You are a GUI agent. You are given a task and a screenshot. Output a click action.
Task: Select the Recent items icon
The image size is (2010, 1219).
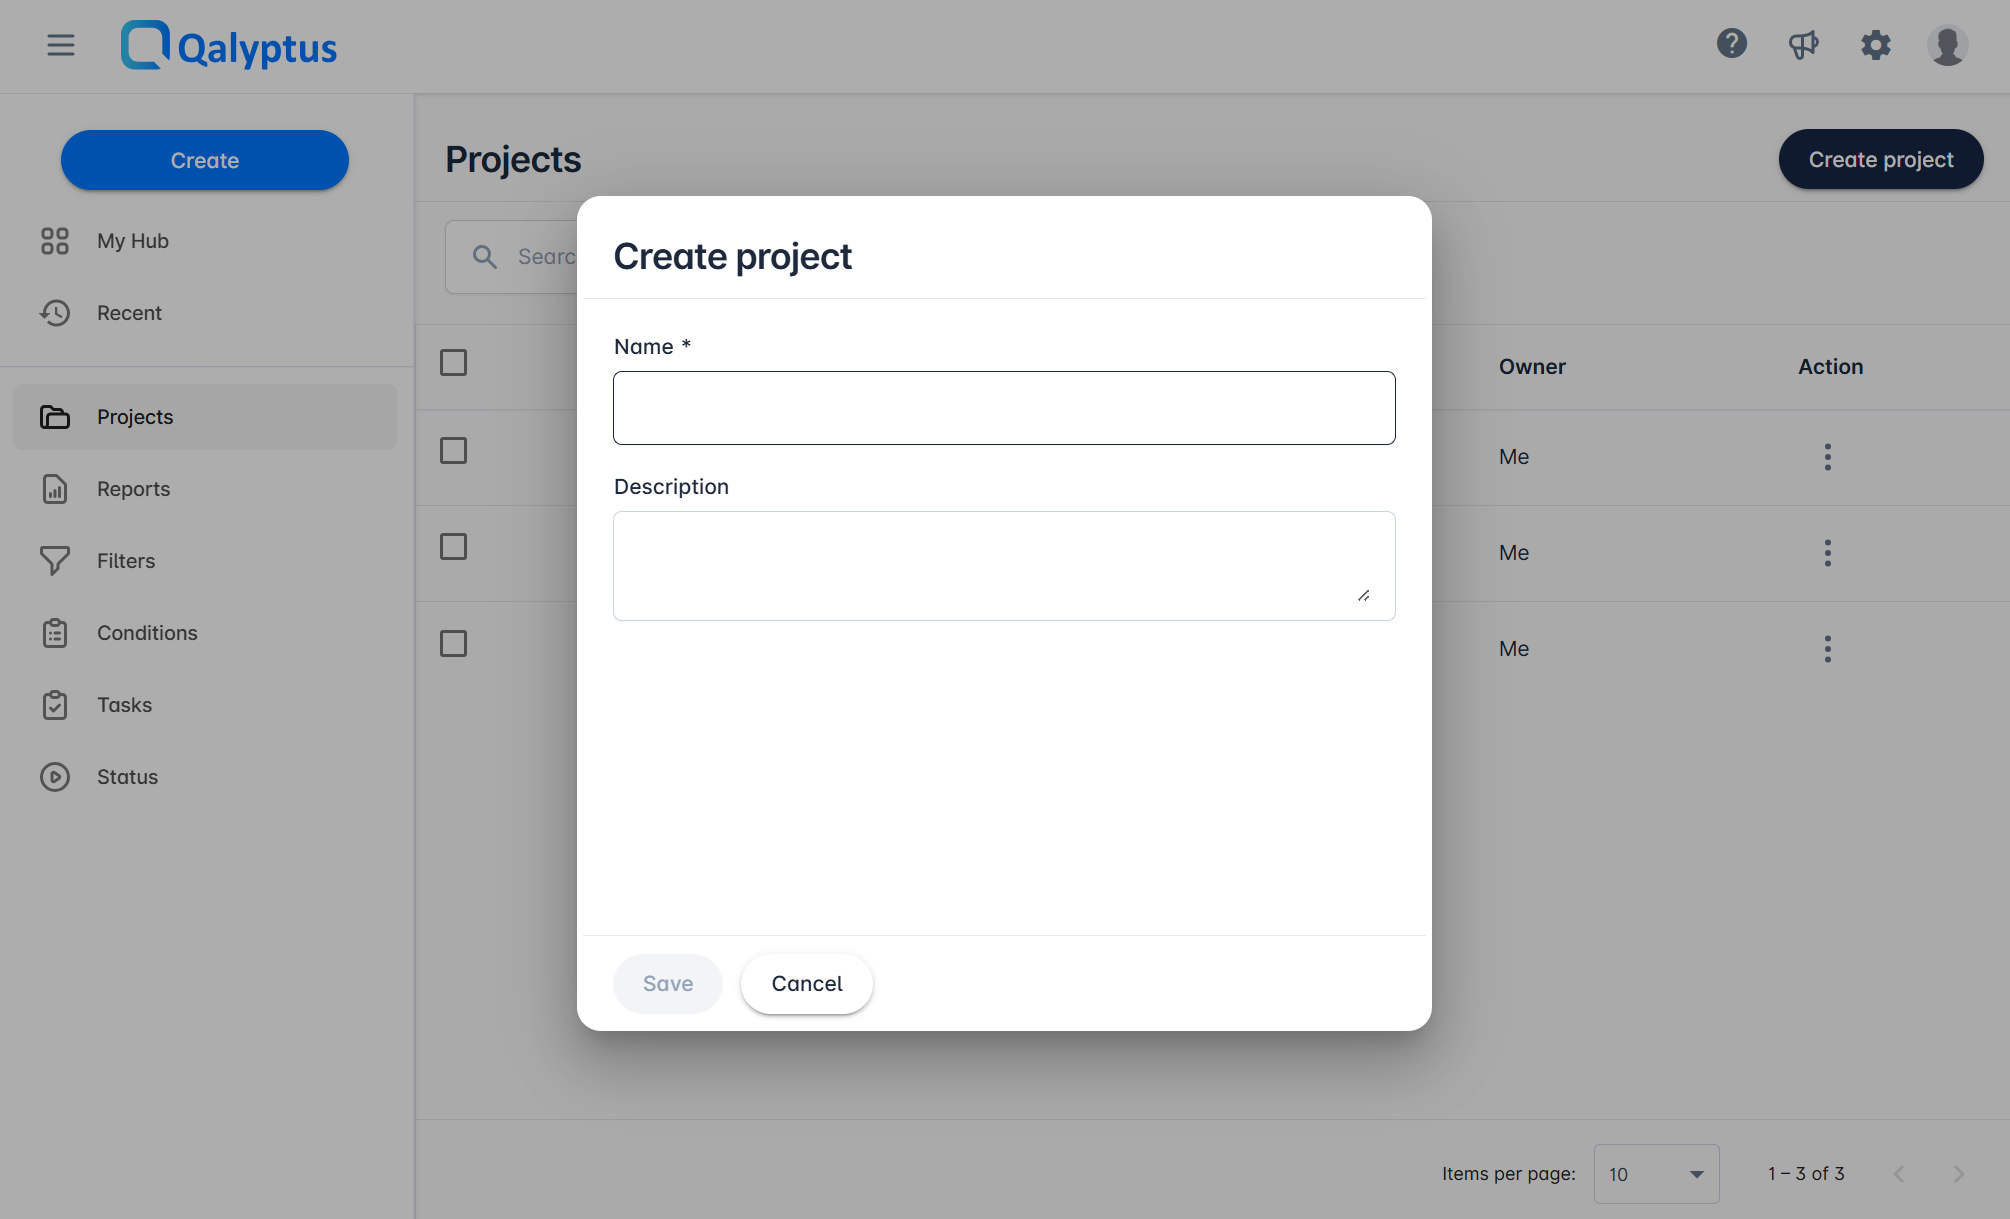pos(55,313)
